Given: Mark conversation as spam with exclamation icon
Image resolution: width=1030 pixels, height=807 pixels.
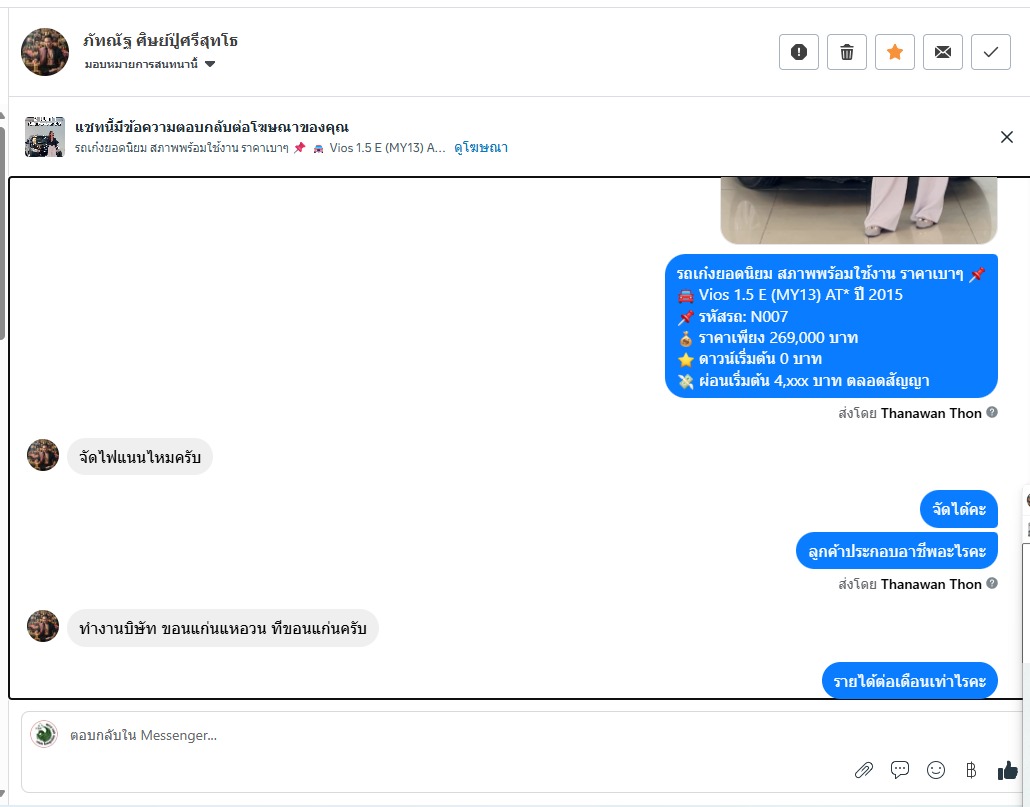Looking at the screenshot, I should pyautogui.click(x=799, y=52).
